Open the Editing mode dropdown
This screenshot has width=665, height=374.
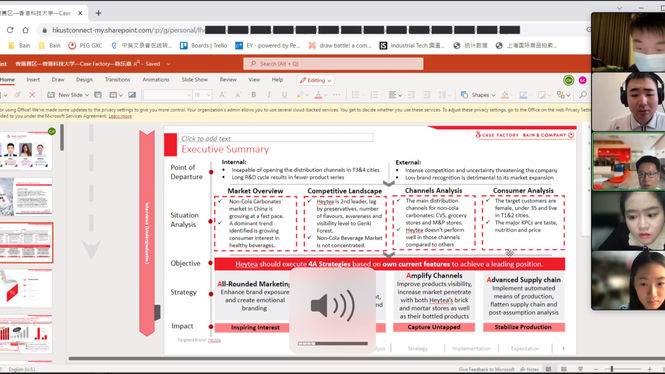(x=315, y=80)
